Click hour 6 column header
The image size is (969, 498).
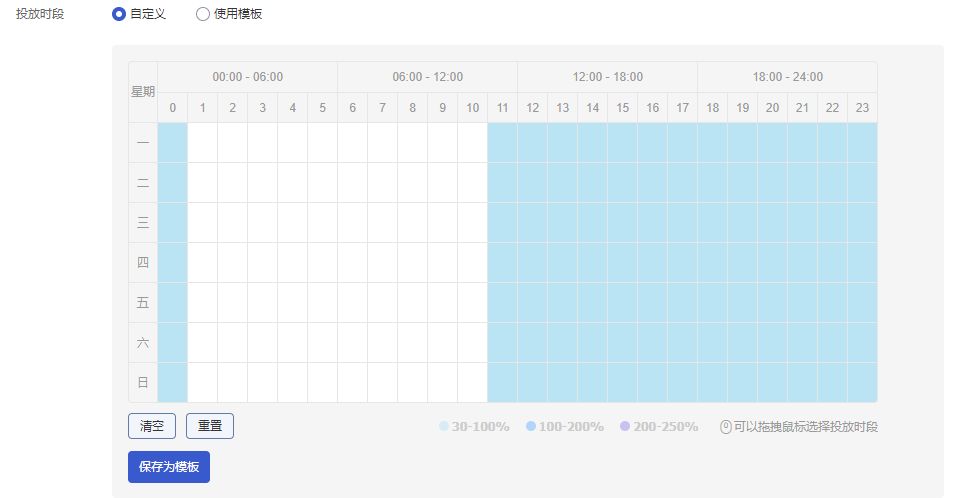point(352,108)
